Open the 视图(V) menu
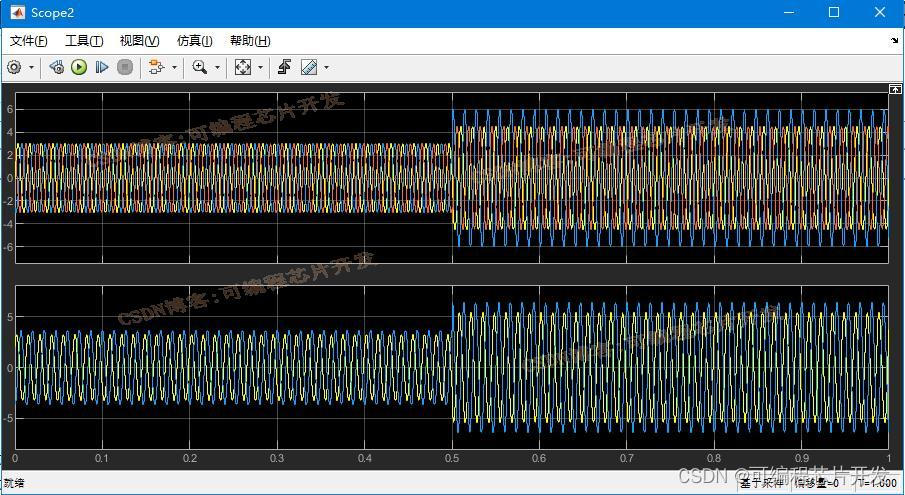The height and width of the screenshot is (495, 905). tap(139, 41)
